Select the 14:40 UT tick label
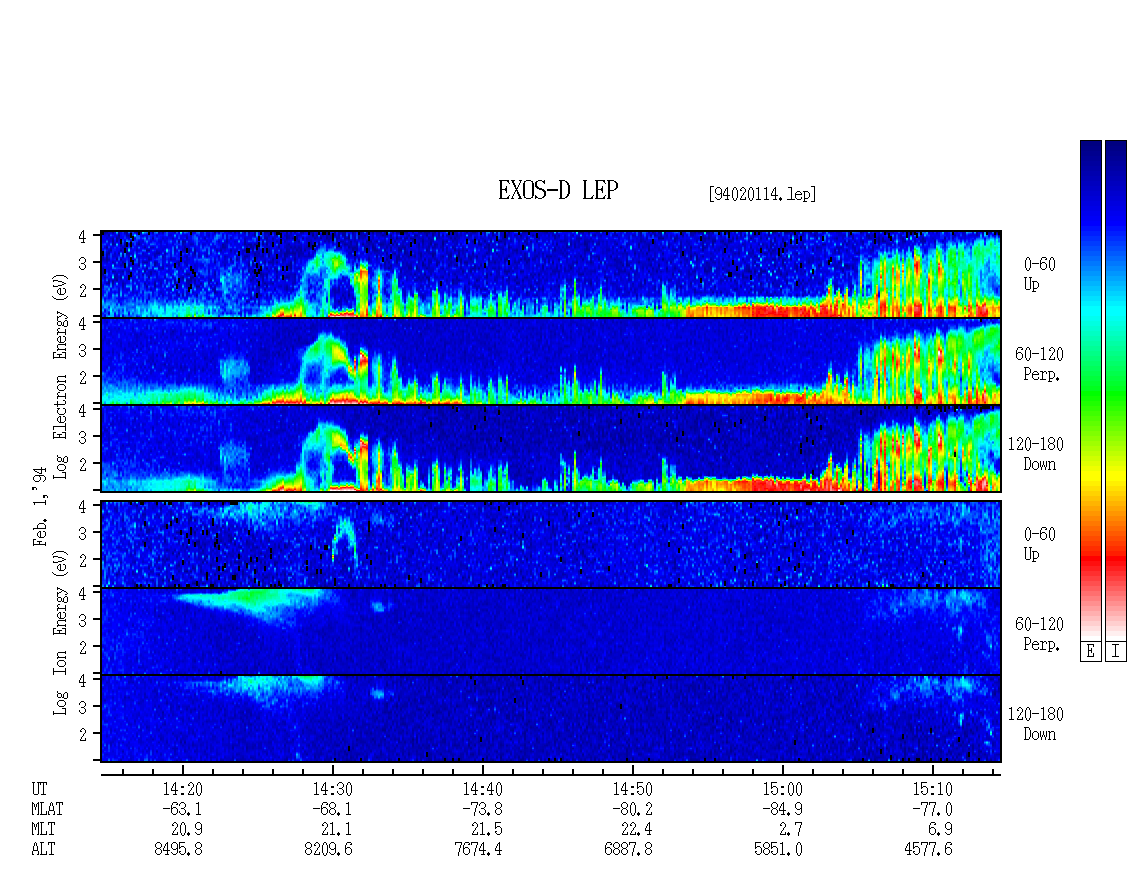The width and height of the screenshot is (1130, 875). [482, 789]
